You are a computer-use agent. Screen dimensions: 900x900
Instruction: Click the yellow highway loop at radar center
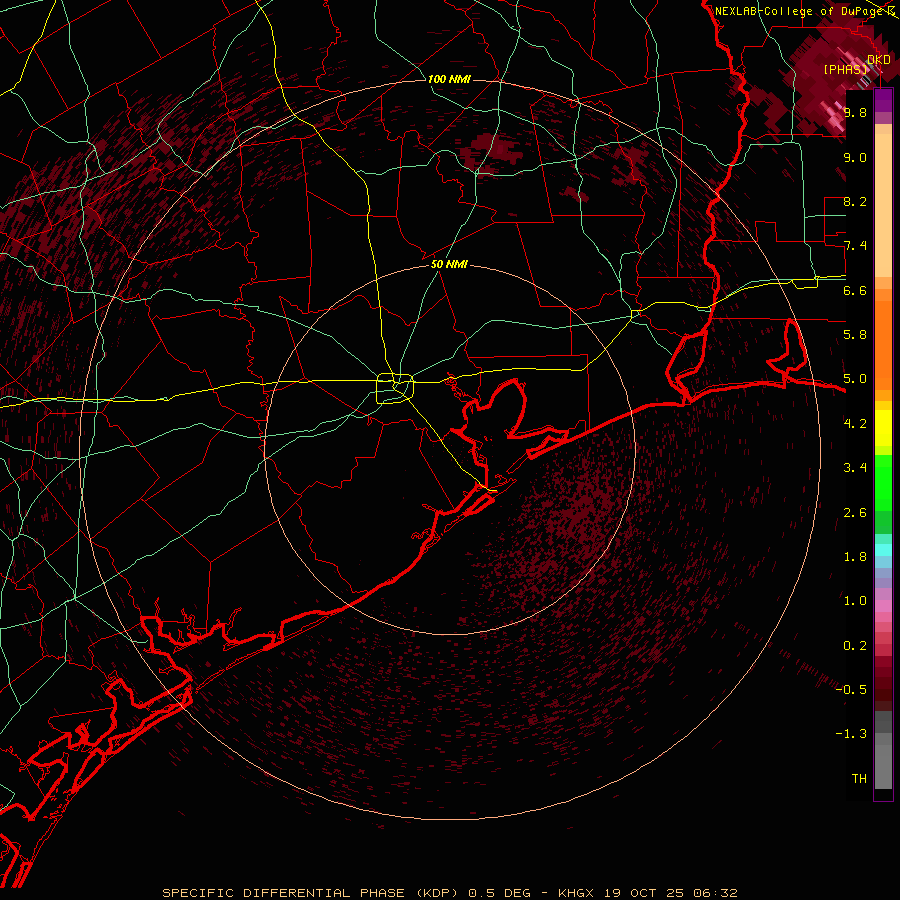click(394, 388)
